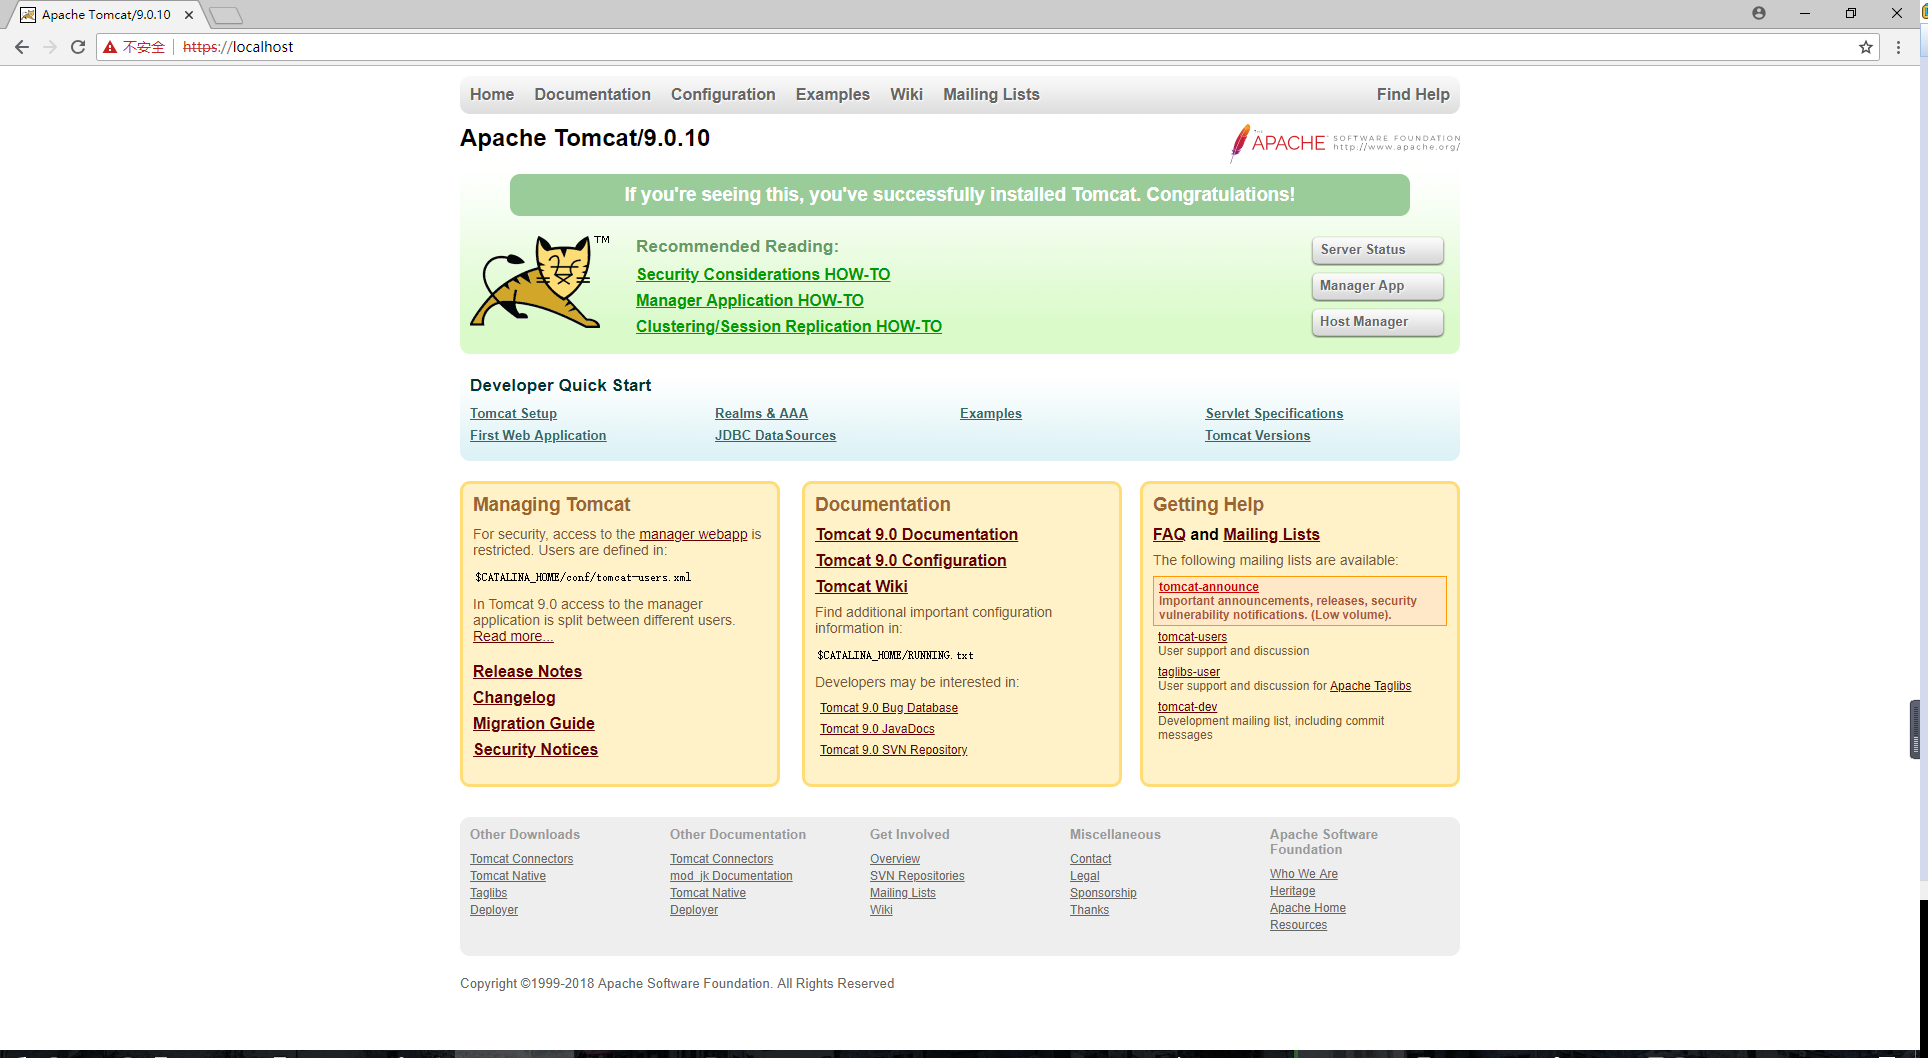Click Find Help in the navigation bar
Image resolution: width=1928 pixels, height=1058 pixels.
click(x=1413, y=94)
